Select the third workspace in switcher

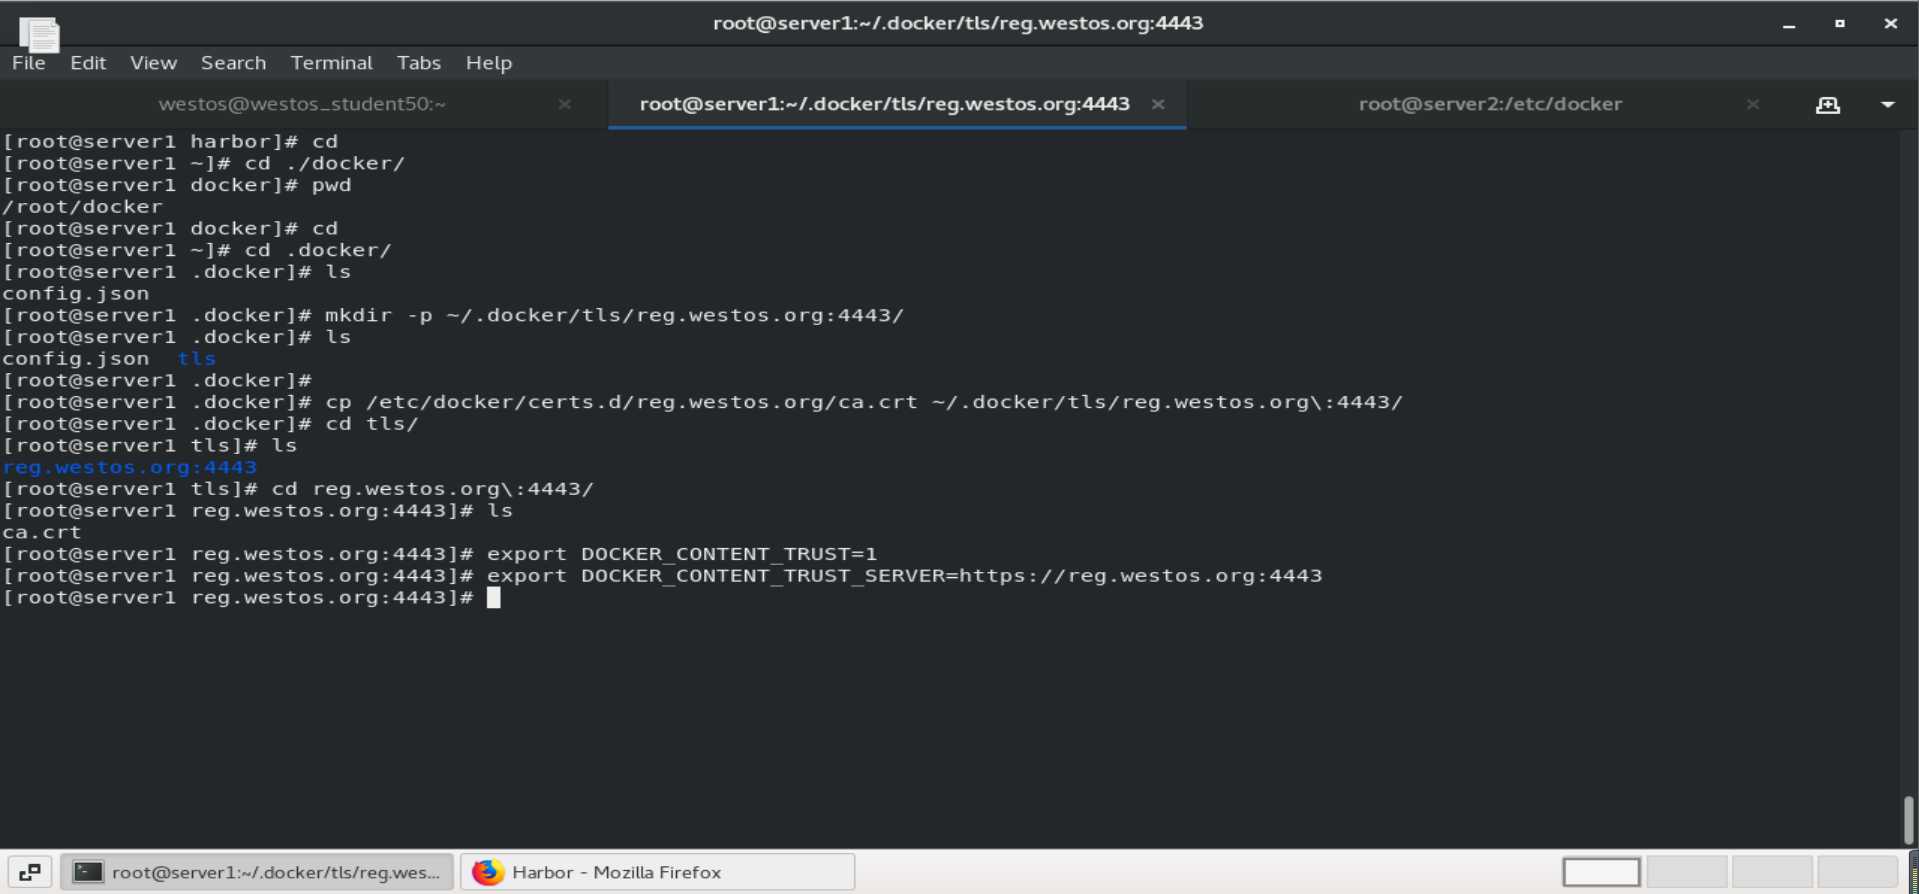pos(1772,872)
